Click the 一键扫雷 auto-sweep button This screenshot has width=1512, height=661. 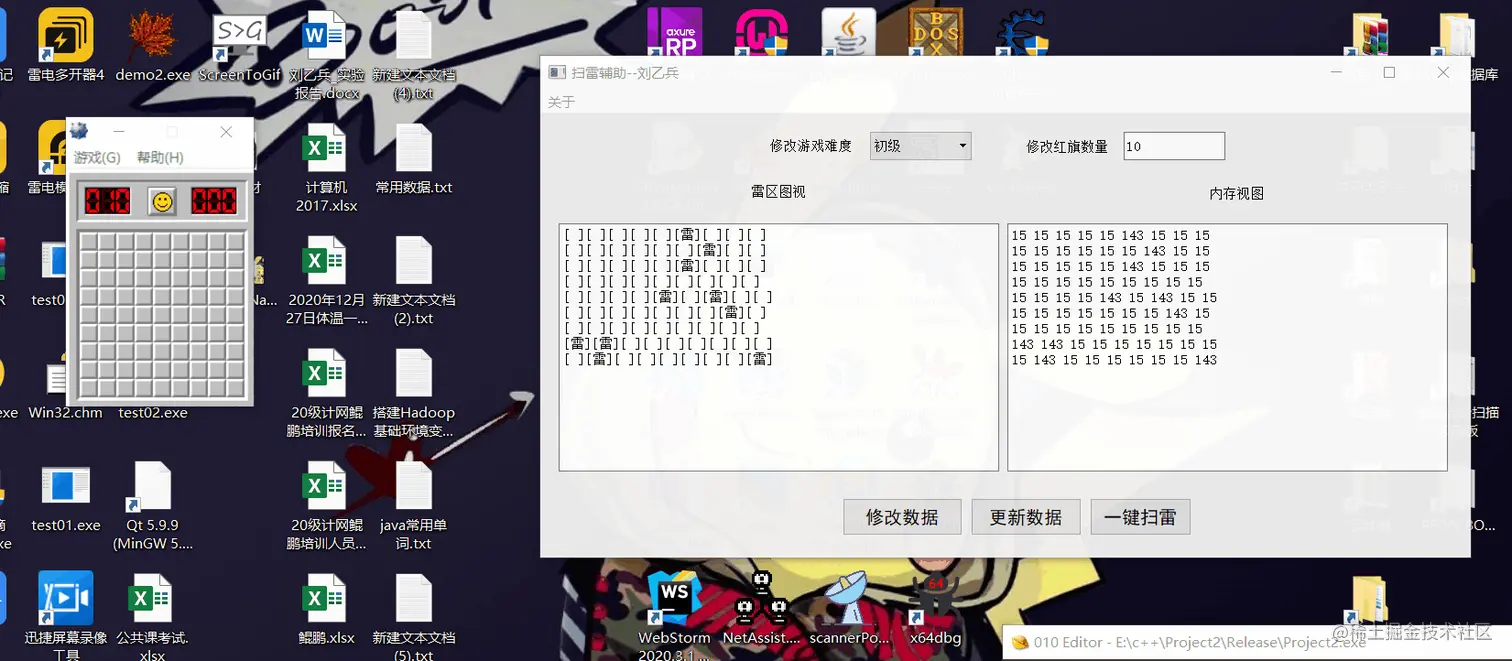[x=1139, y=517]
